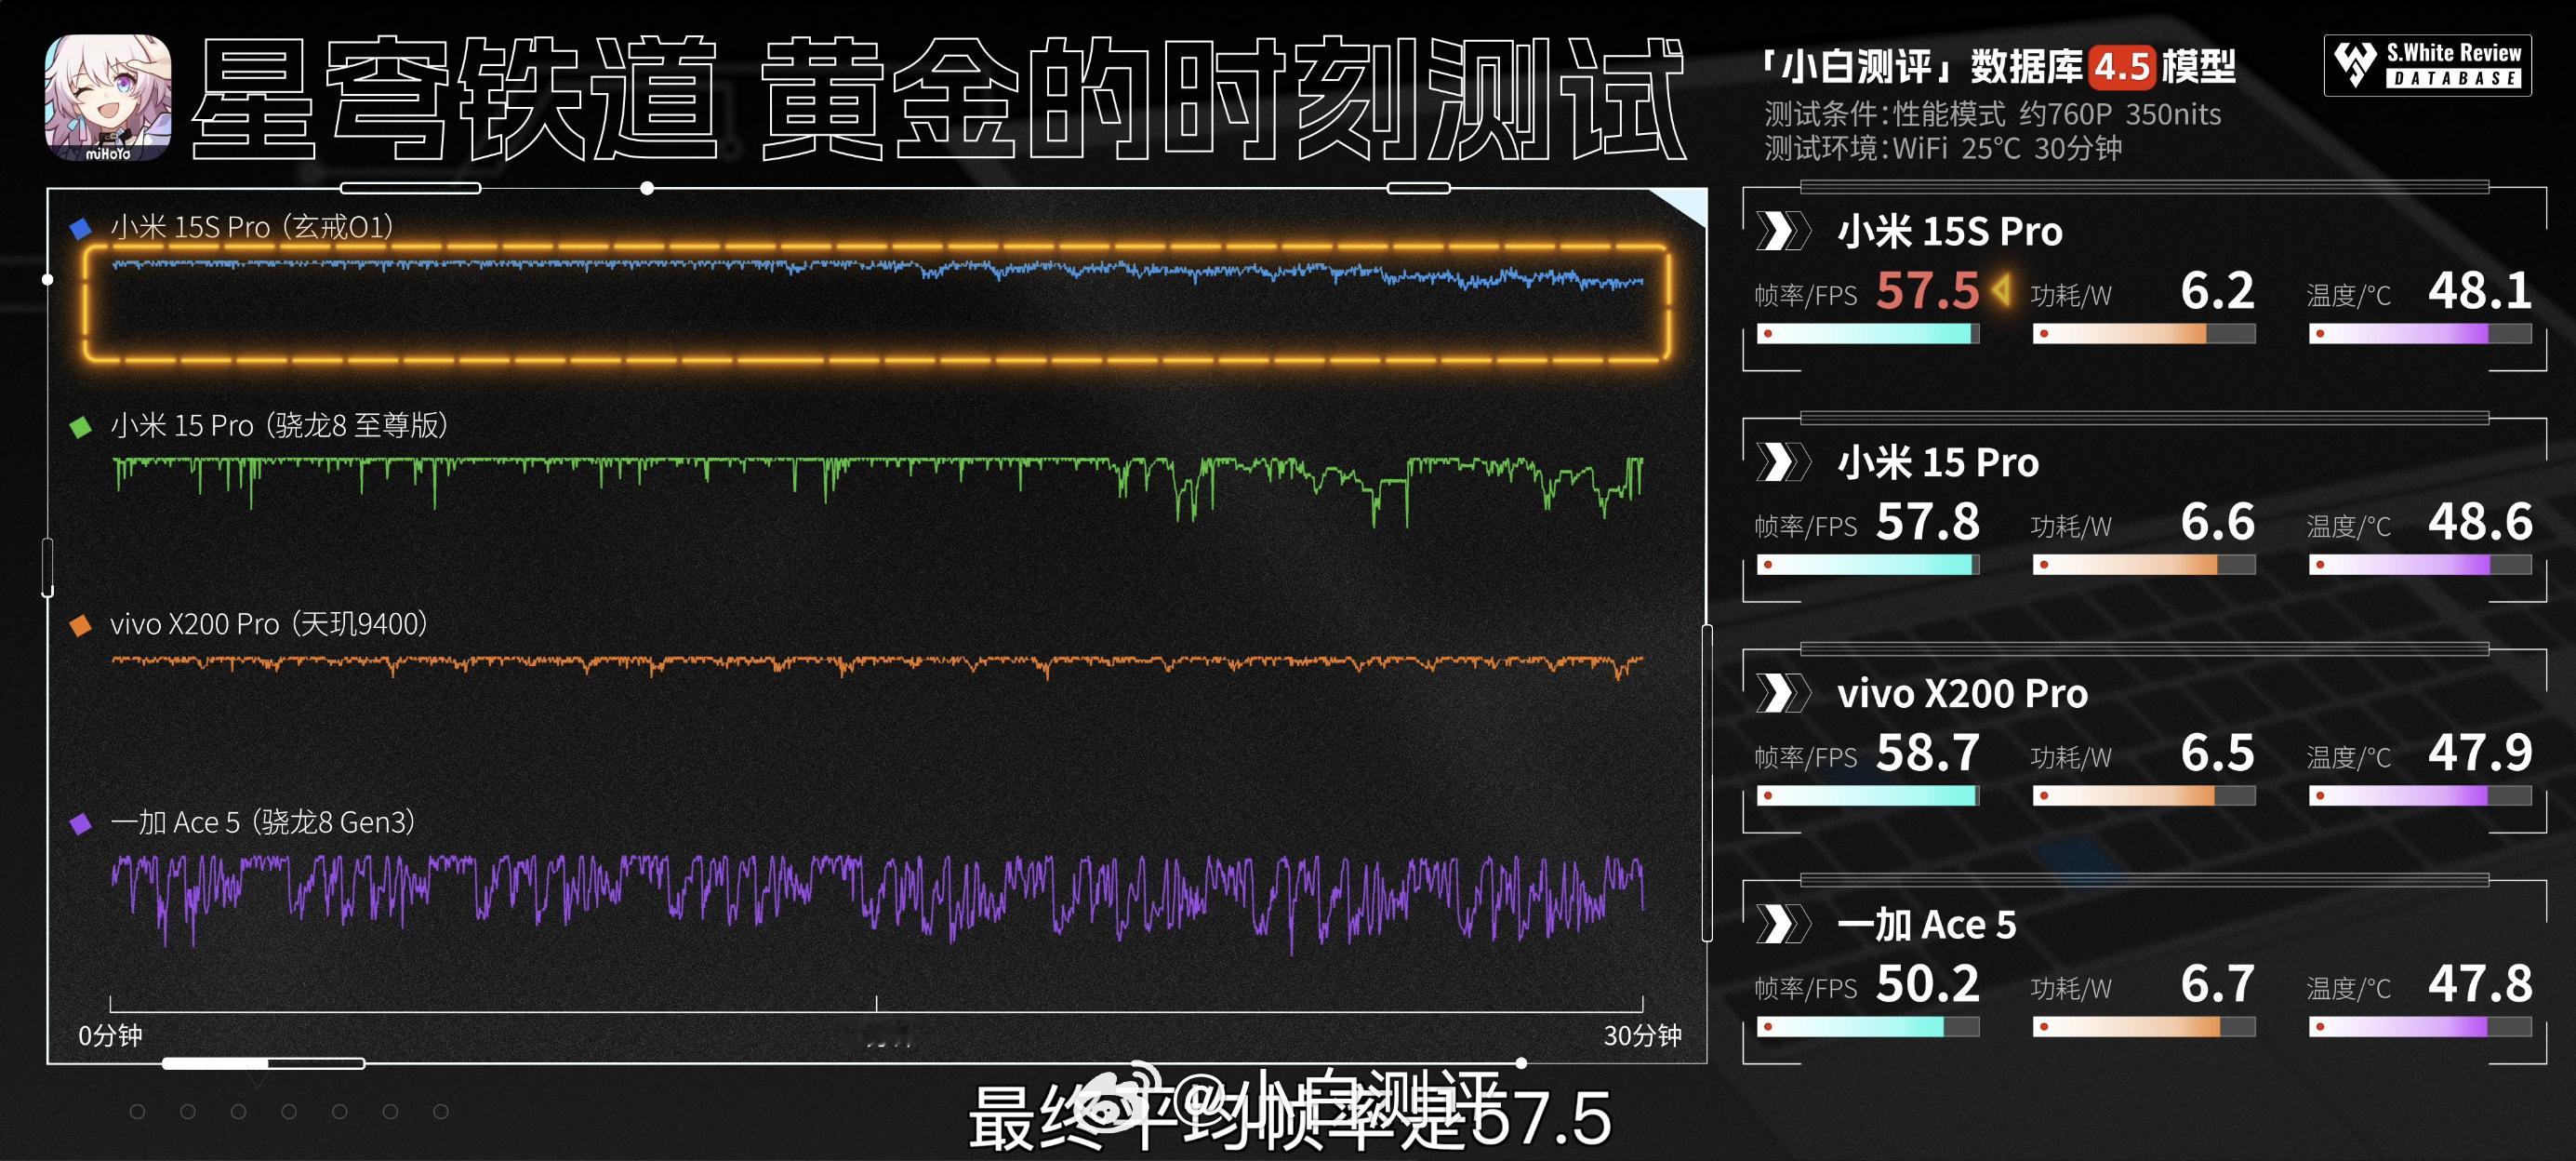Click vivo X200 Pro temperature 47.9 bar
The image size is (2576, 1161).
point(2420,796)
